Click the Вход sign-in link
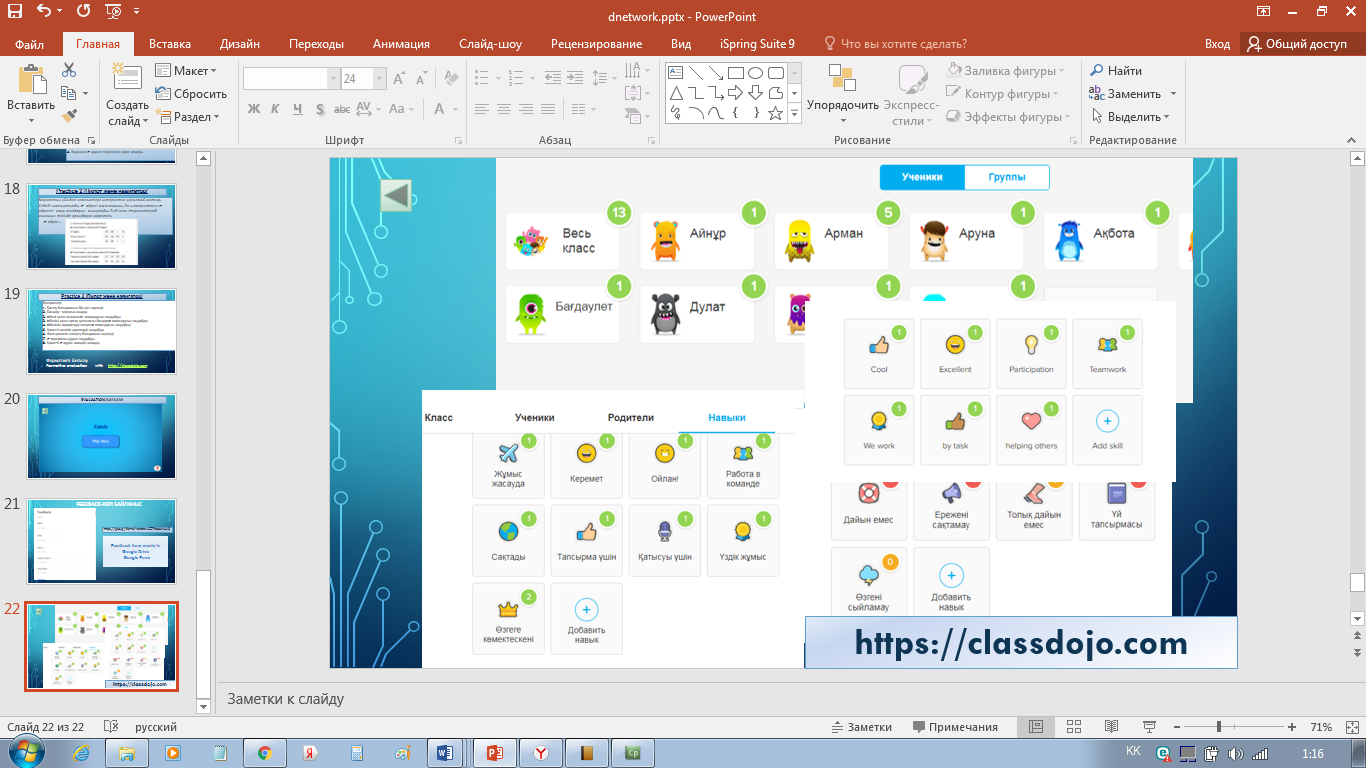 (x=1217, y=44)
